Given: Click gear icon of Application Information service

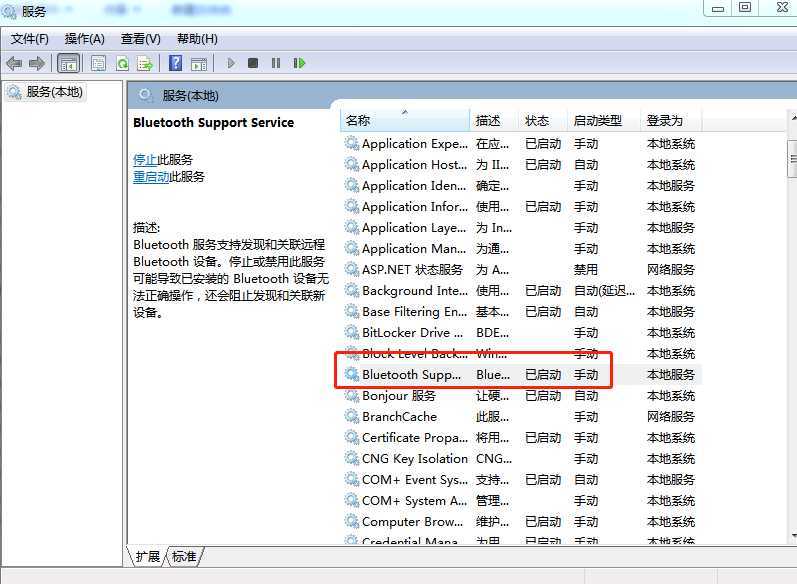Looking at the screenshot, I should [x=352, y=206].
